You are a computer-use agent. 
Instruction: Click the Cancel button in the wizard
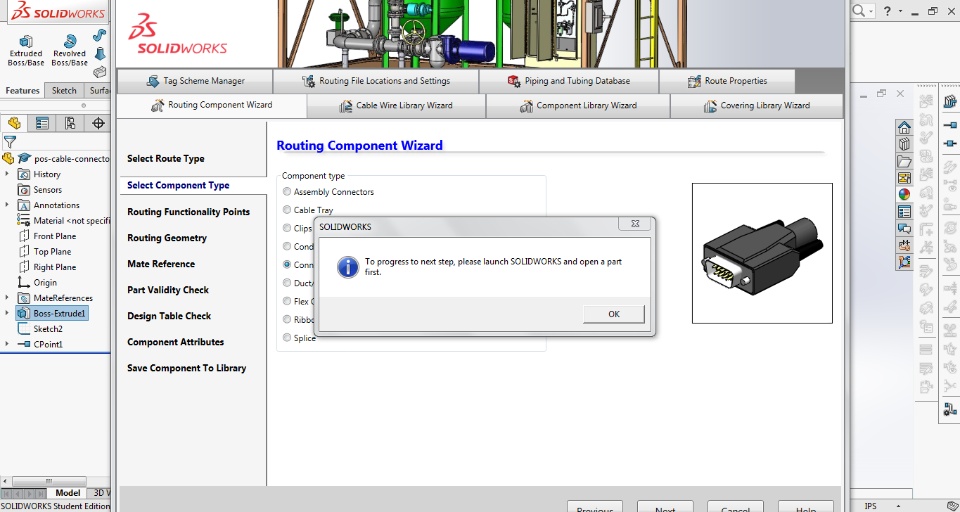coord(735,506)
